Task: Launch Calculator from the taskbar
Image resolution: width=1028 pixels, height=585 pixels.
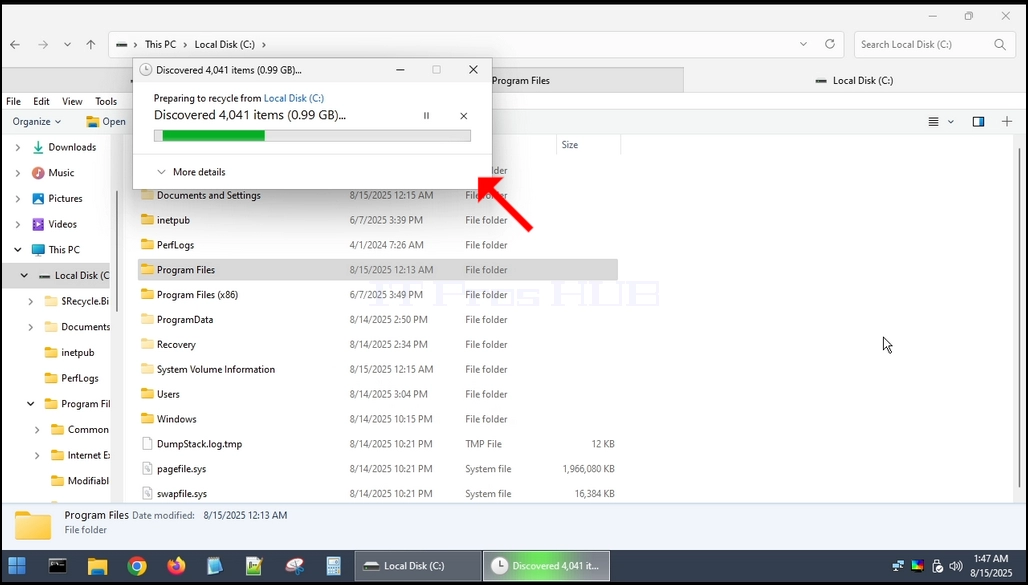Action: pyautogui.click(x=334, y=565)
